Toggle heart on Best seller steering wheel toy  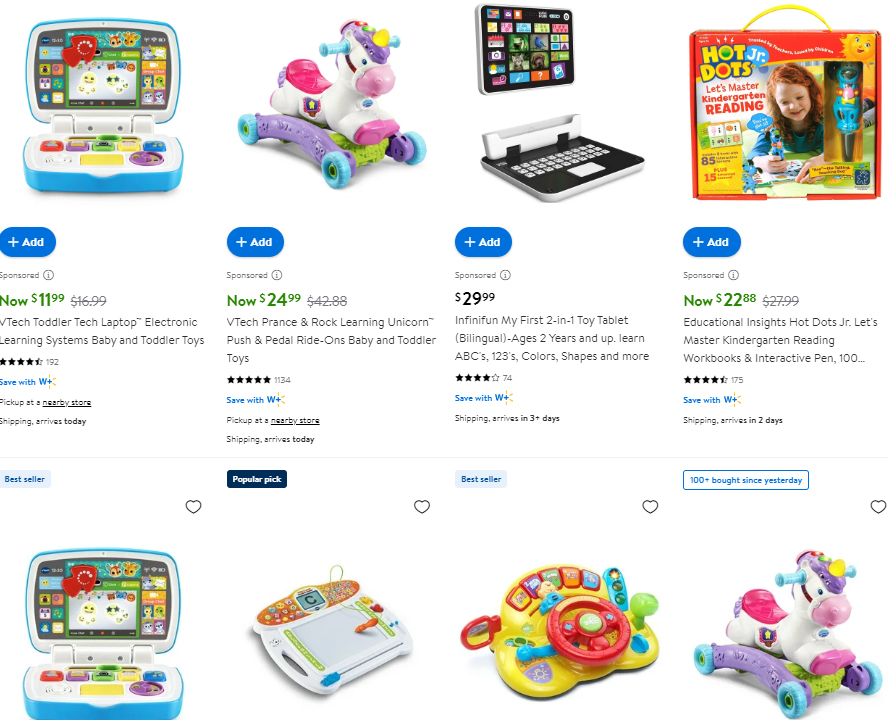click(650, 506)
